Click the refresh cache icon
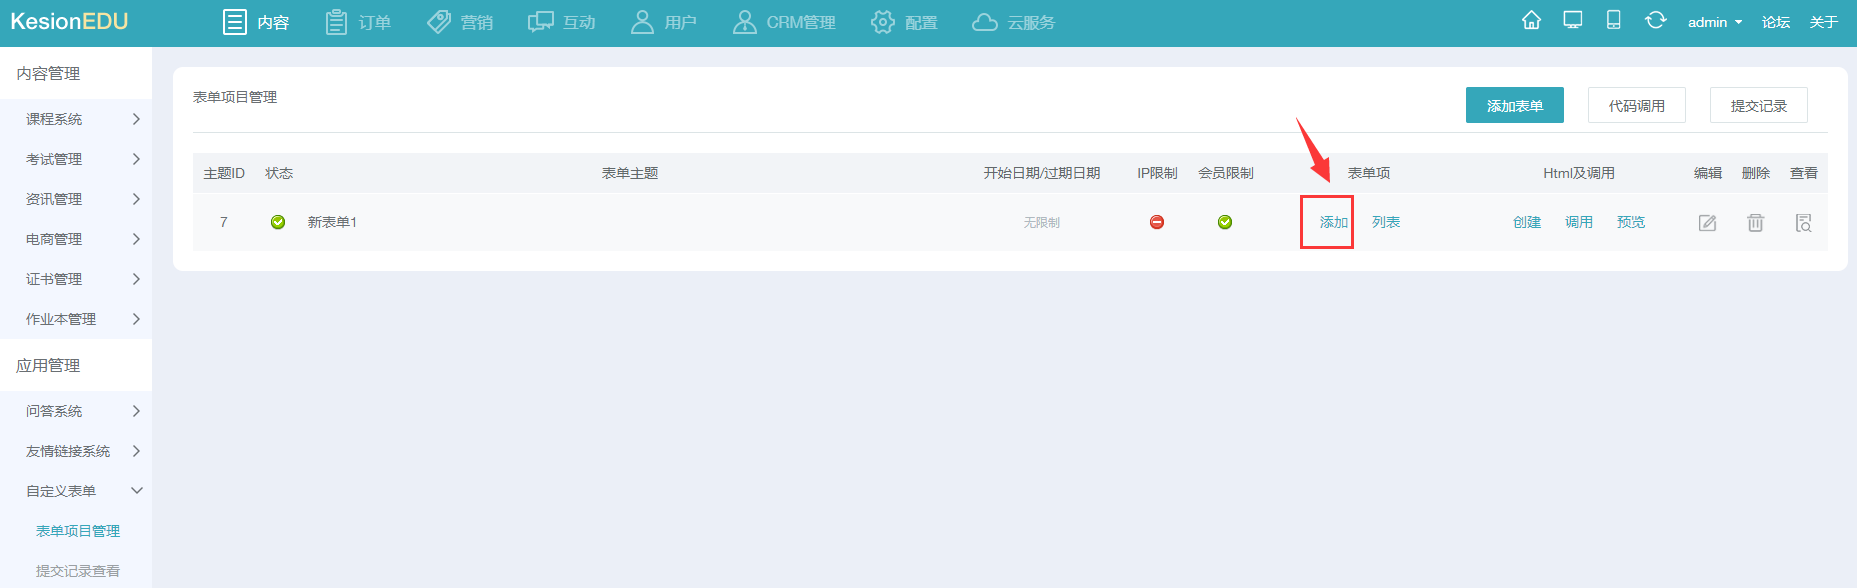 point(1655,21)
